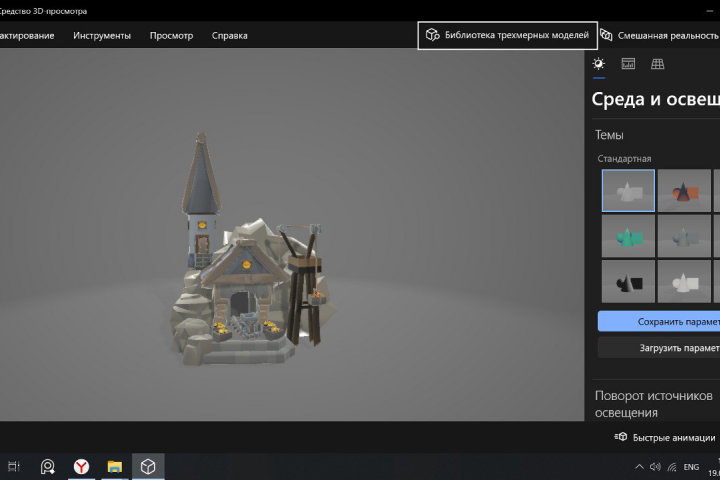
Task: Open the volume control in system tray
Action: point(655,467)
